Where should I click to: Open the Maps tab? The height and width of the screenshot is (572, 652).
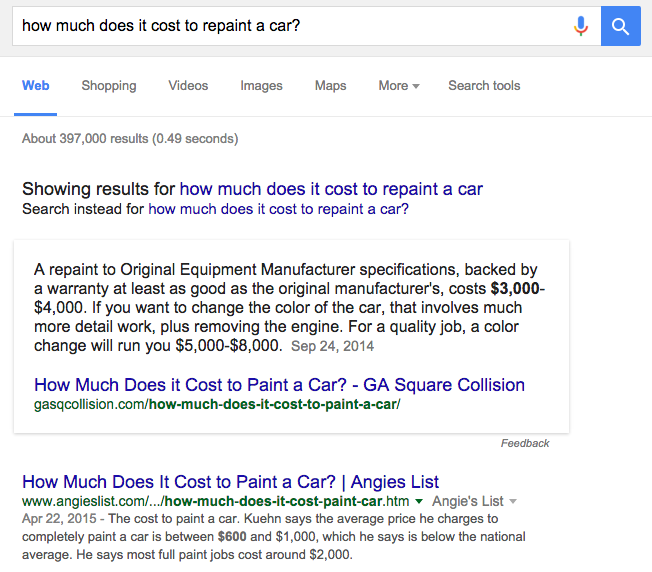[x=330, y=86]
